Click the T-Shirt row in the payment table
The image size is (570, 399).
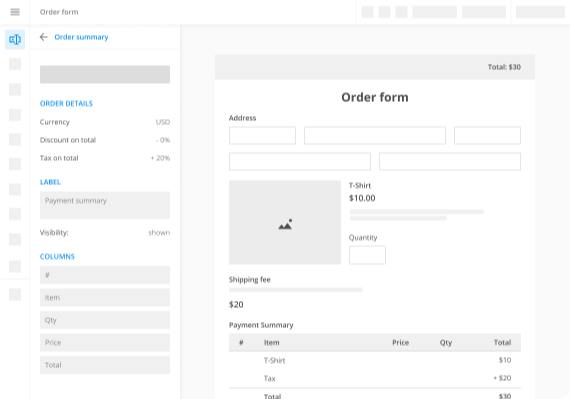click(375, 360)
